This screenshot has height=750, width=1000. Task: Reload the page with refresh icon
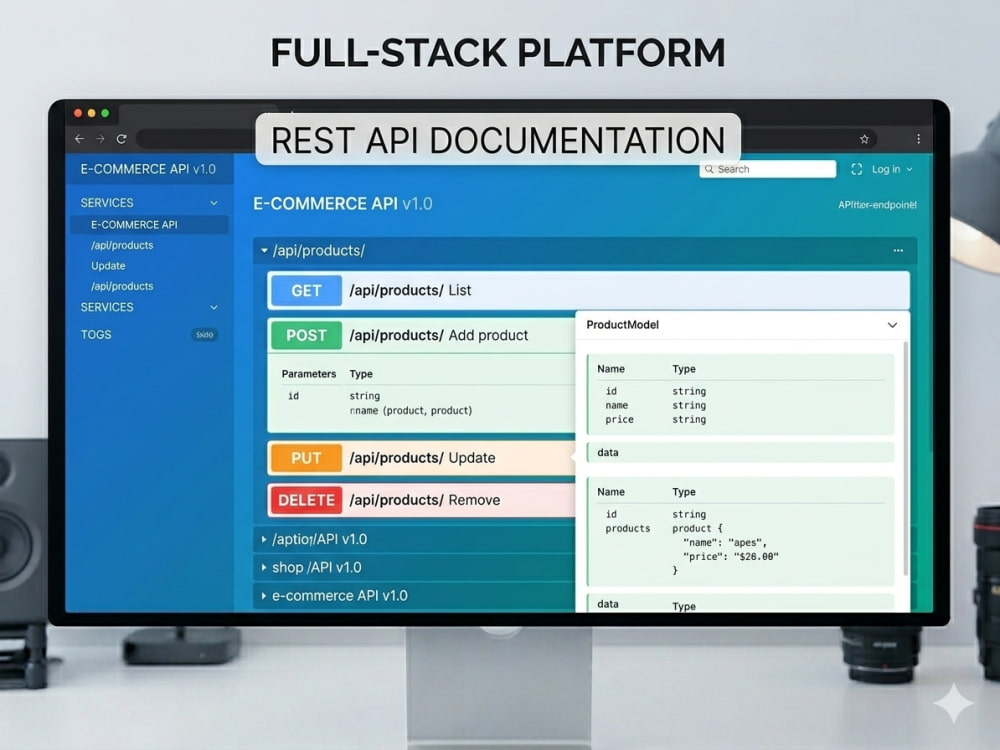122,138
